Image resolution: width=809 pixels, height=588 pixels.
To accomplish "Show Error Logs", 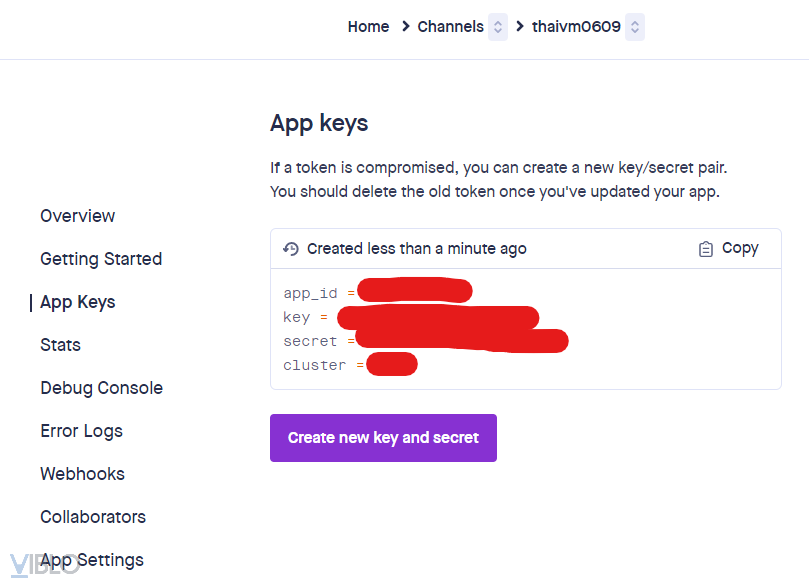I will tap(81, 431).
